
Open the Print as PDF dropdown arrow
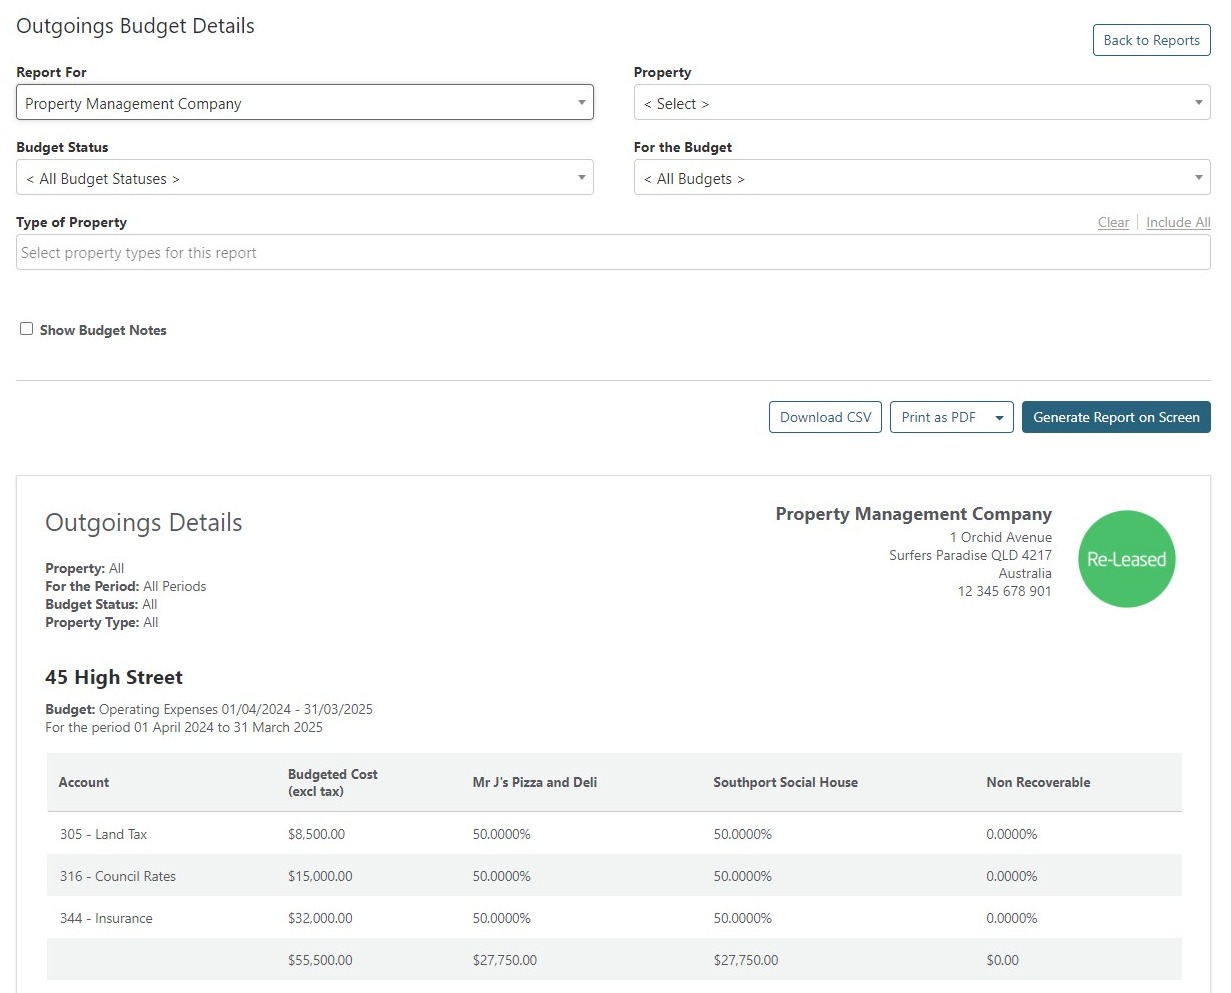[999, 418]
